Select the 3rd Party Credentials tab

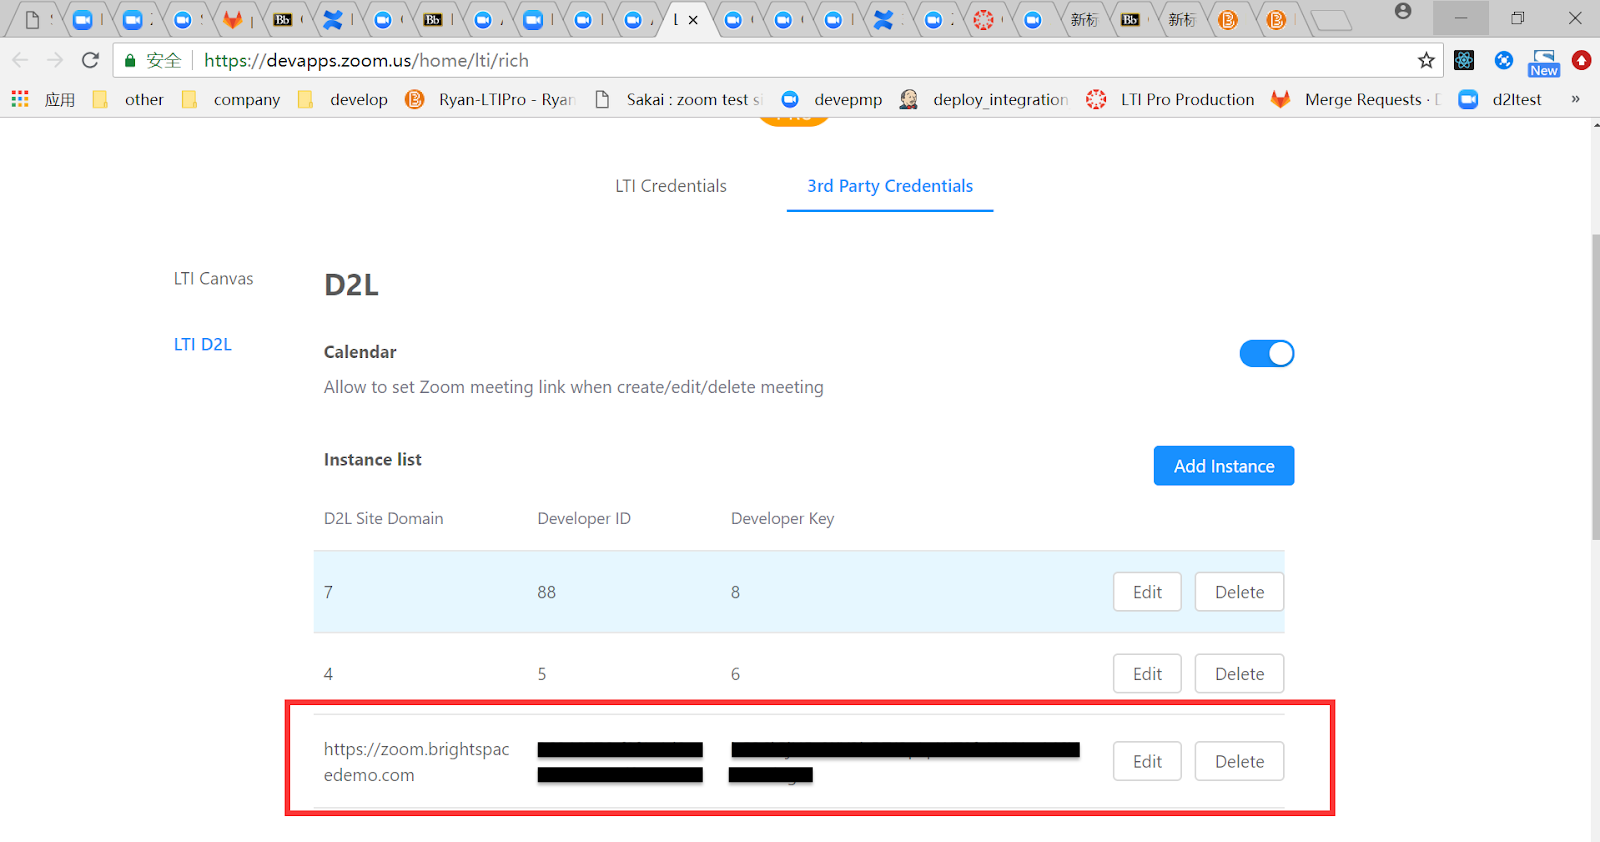tap(890, 186)
